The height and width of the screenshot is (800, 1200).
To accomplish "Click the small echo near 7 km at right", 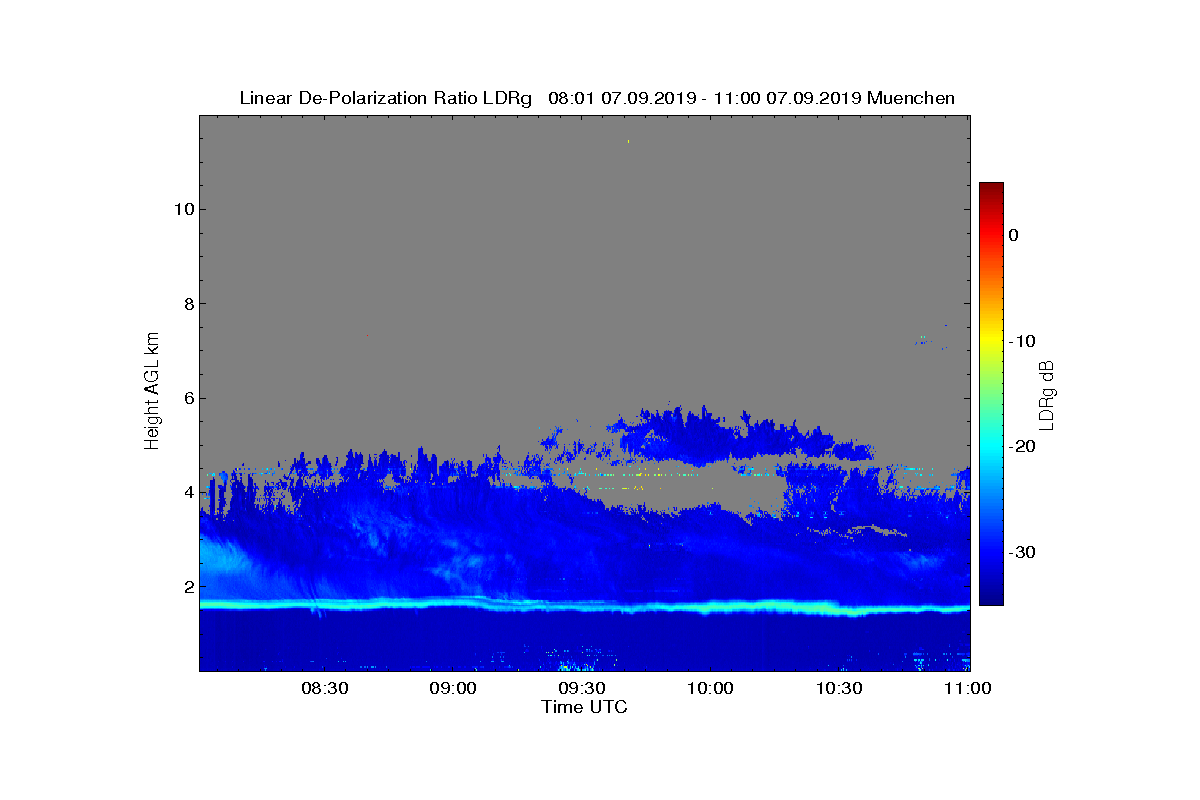I will 930,341.
